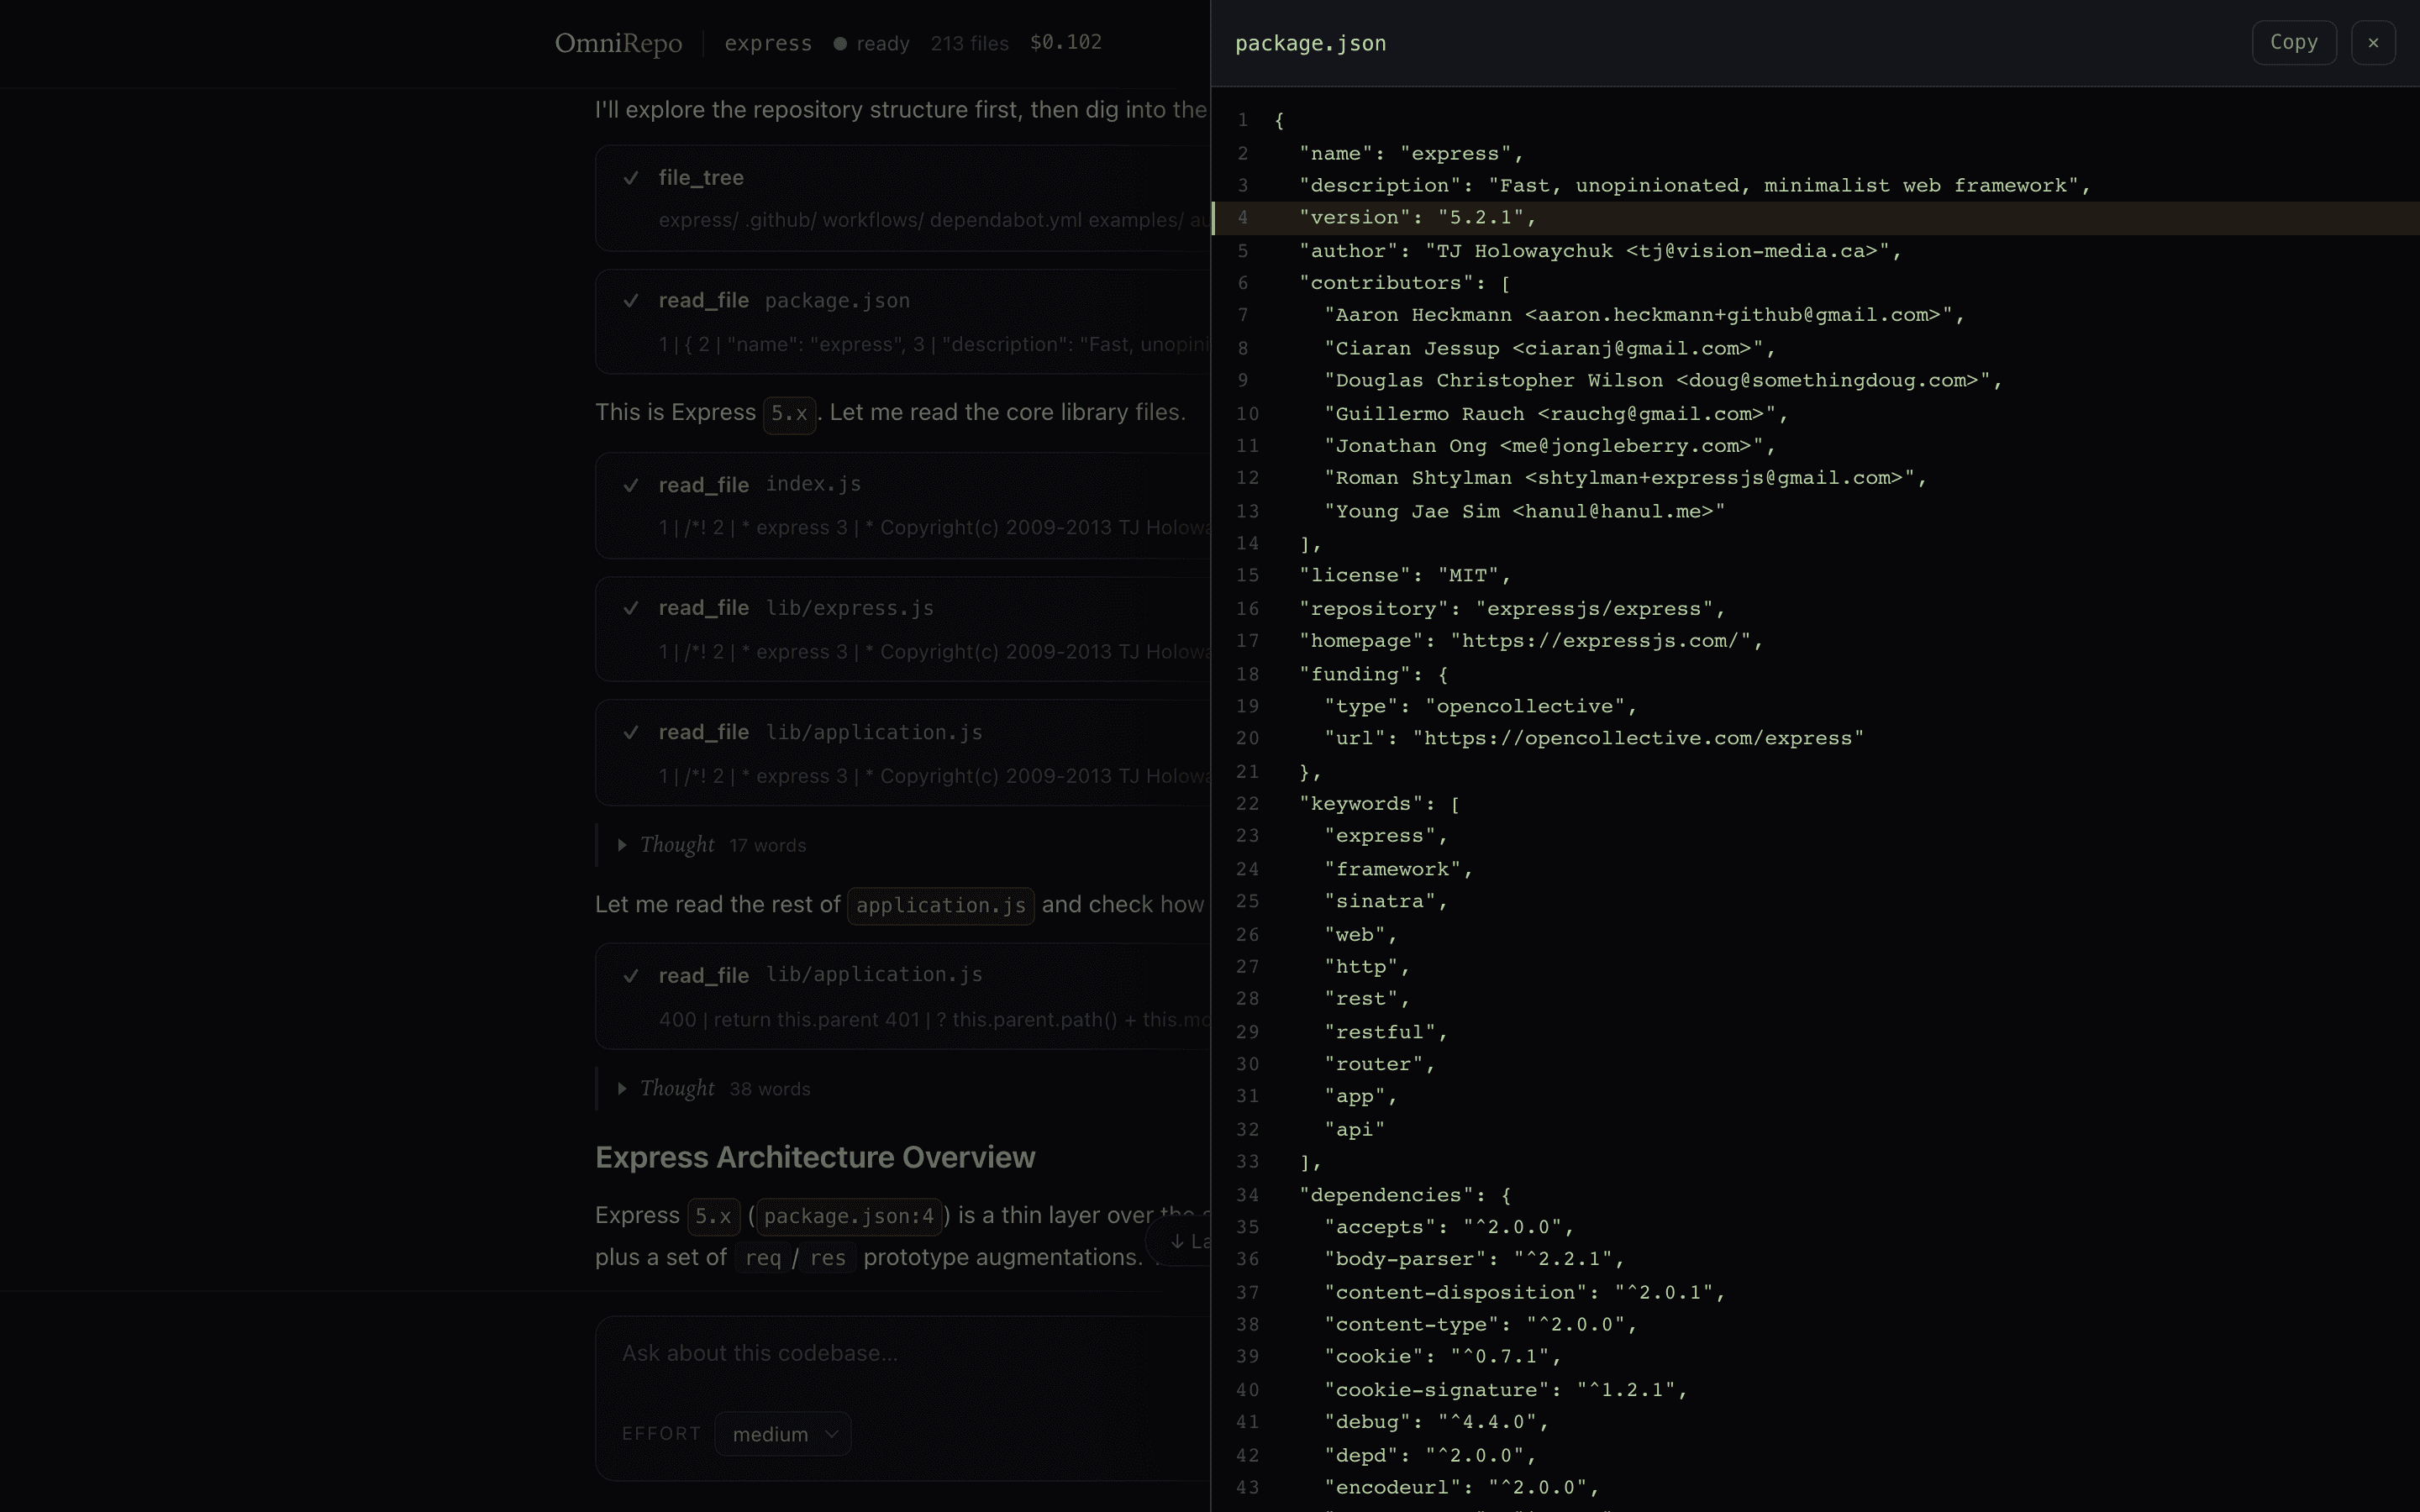Click the "repository": "expressjs/express" line

point(1815,609)
